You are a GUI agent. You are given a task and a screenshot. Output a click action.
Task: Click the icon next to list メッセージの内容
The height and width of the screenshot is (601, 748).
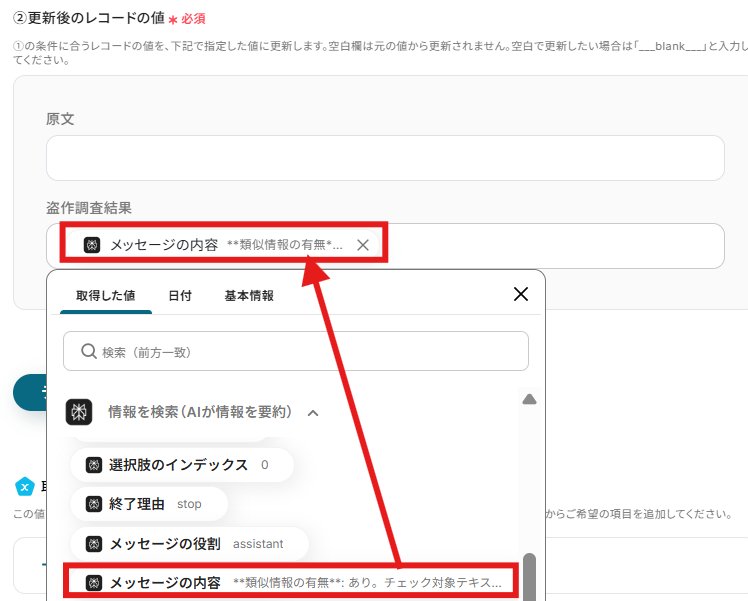[94, 582]
